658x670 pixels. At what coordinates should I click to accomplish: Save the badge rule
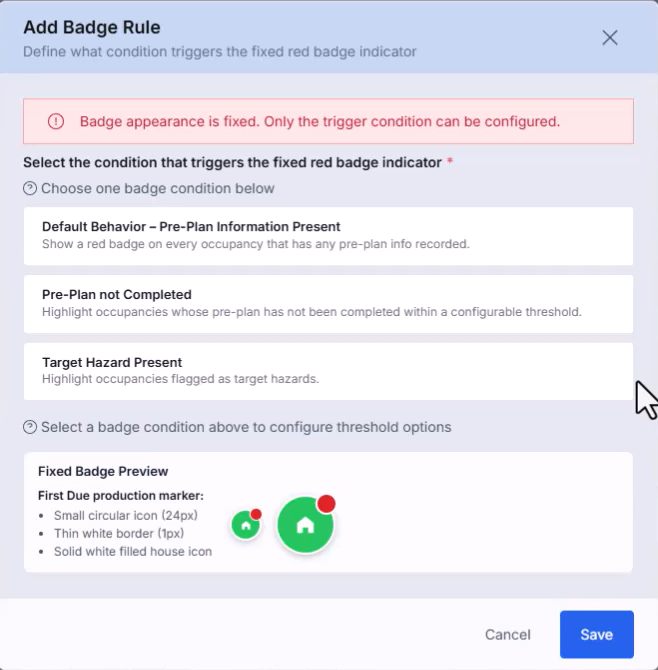(x=596, y=634)
